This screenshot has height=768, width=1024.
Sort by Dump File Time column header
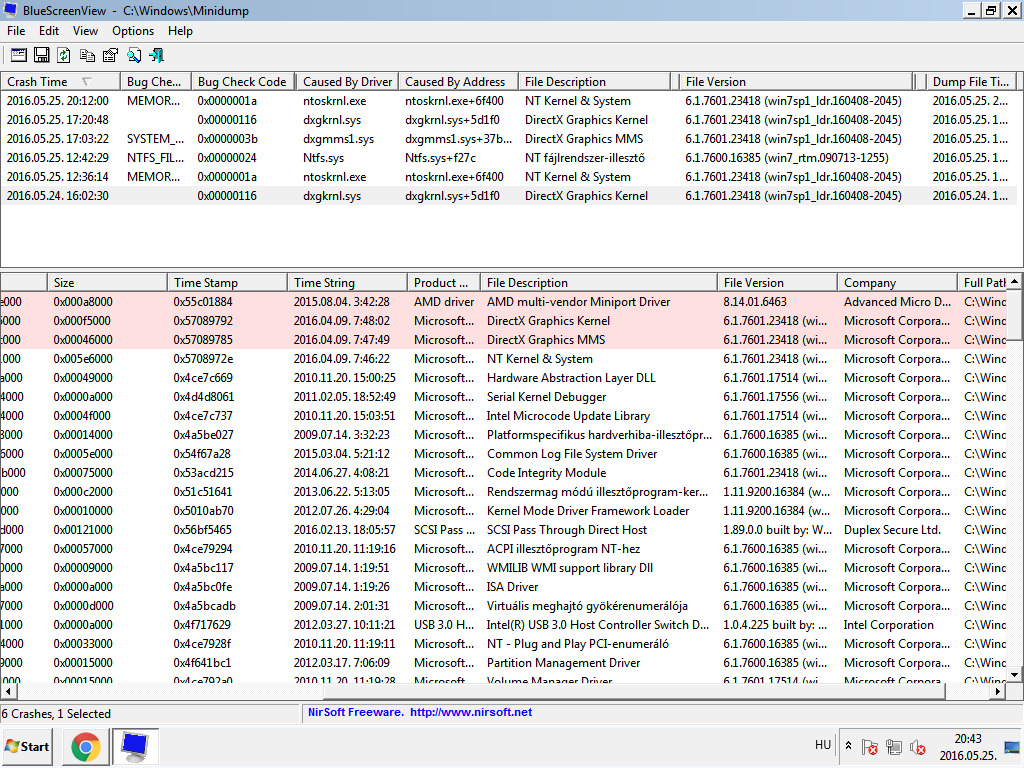(x=971, y=82)
